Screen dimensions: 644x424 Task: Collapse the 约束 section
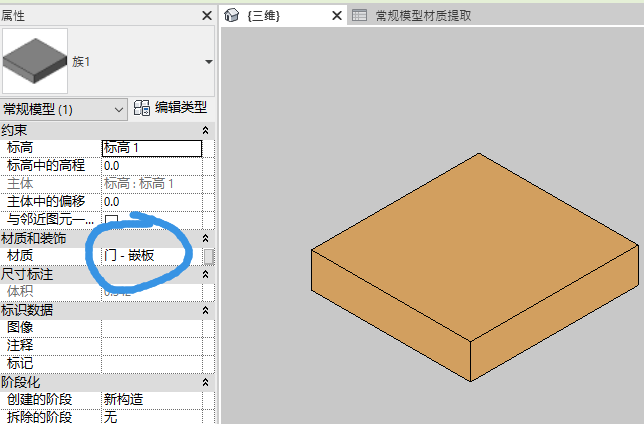coord(205,130)
